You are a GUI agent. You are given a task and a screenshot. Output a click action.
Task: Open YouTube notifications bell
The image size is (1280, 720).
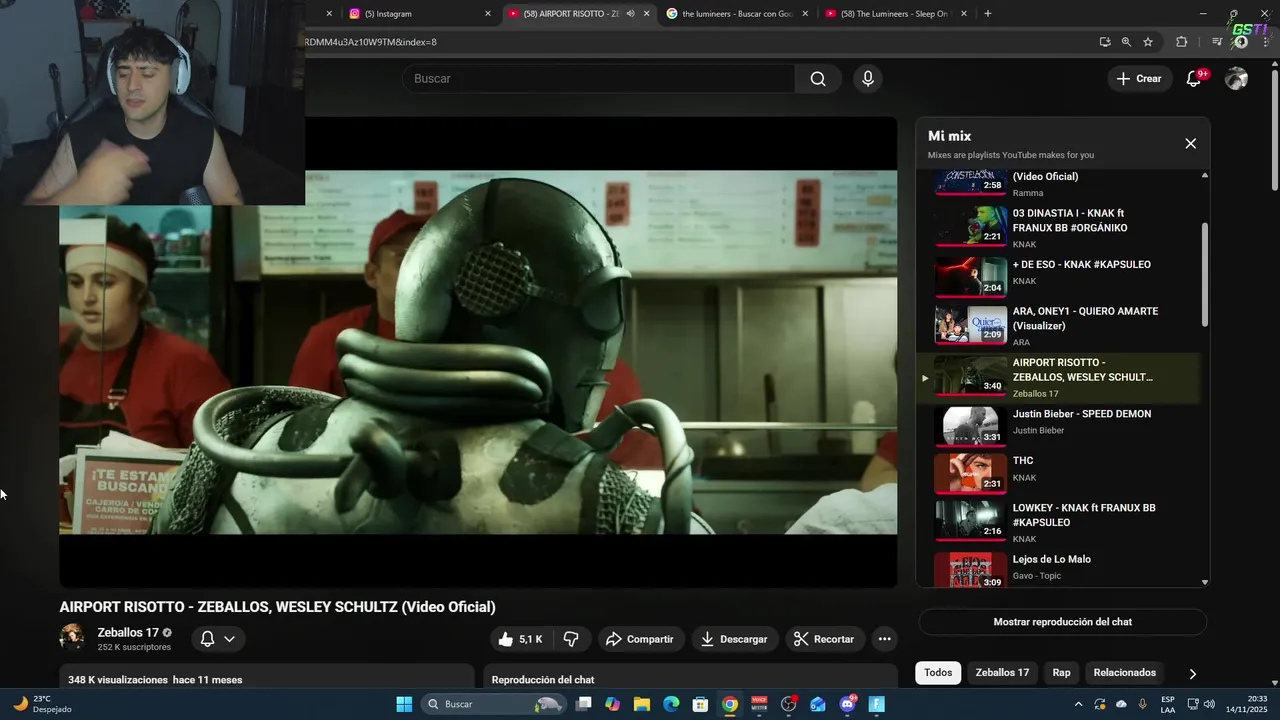pos(1193,79)
